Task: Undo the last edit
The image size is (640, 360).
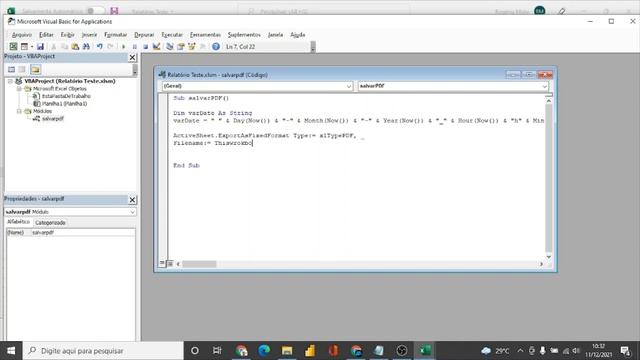Action: pos(100,47)
